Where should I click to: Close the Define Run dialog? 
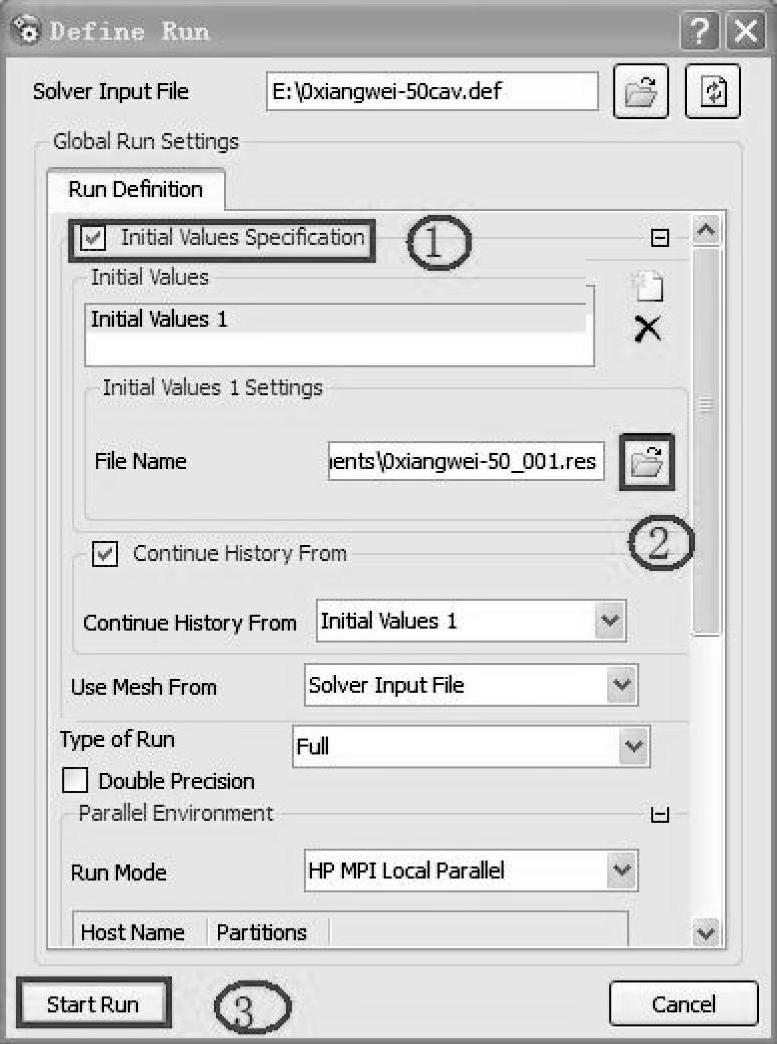click(747, 31)
